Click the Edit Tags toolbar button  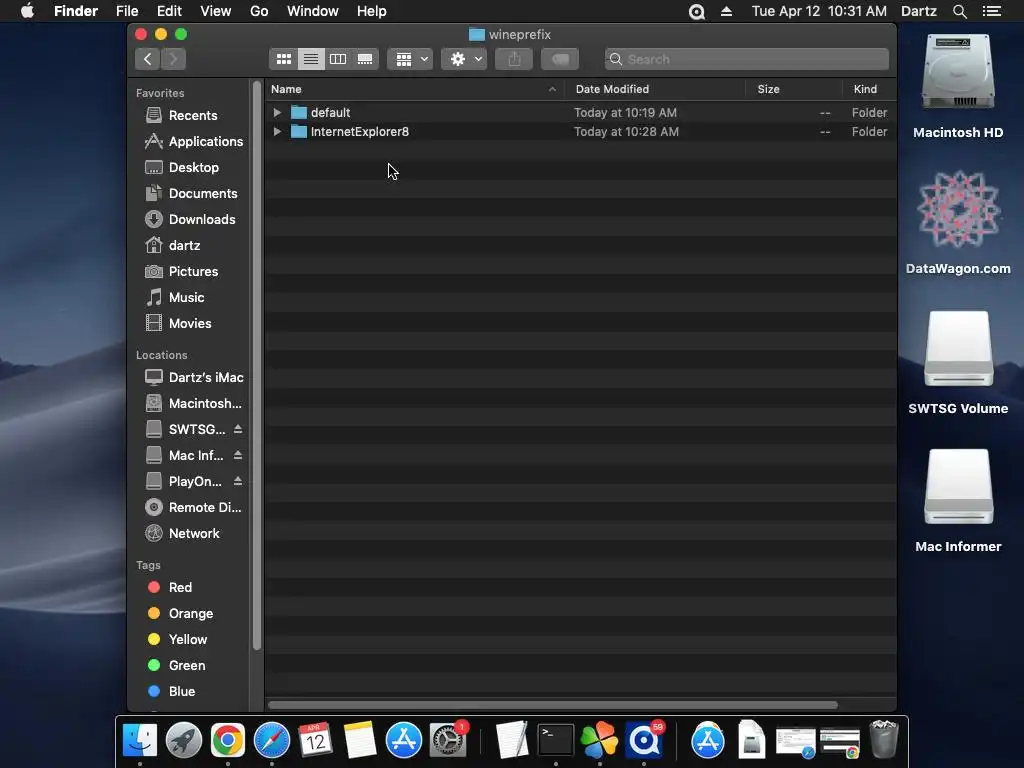pyautogui.click(x=560, y=59)
